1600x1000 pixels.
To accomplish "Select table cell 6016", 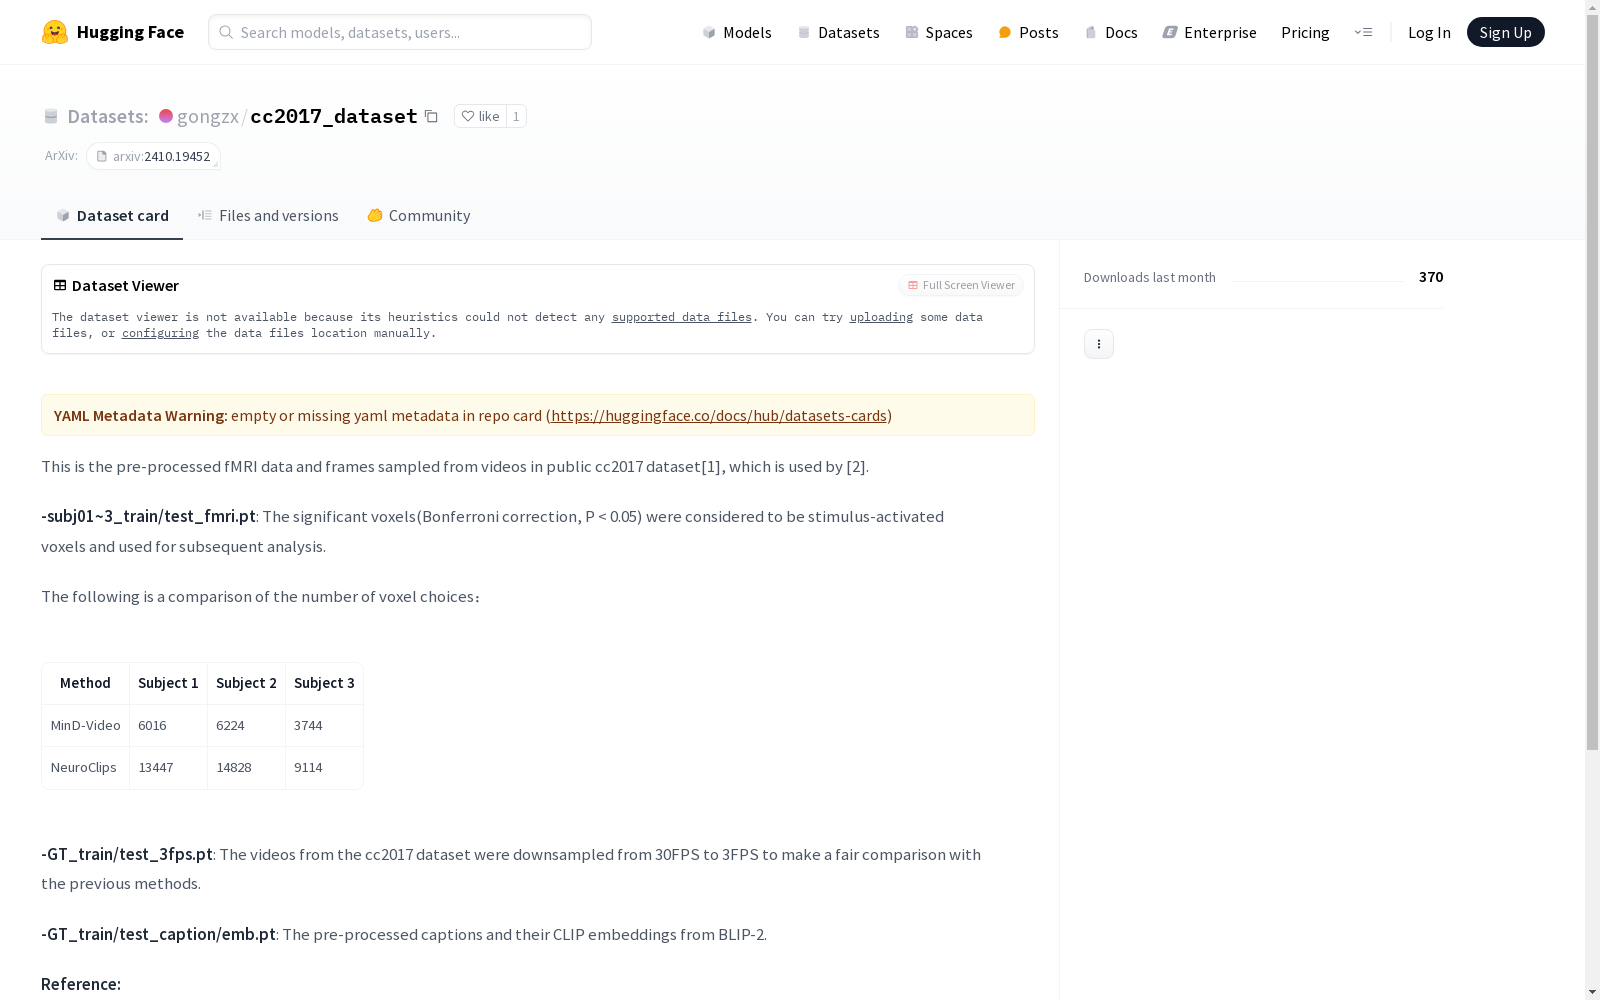I will (x=168, y=726).
